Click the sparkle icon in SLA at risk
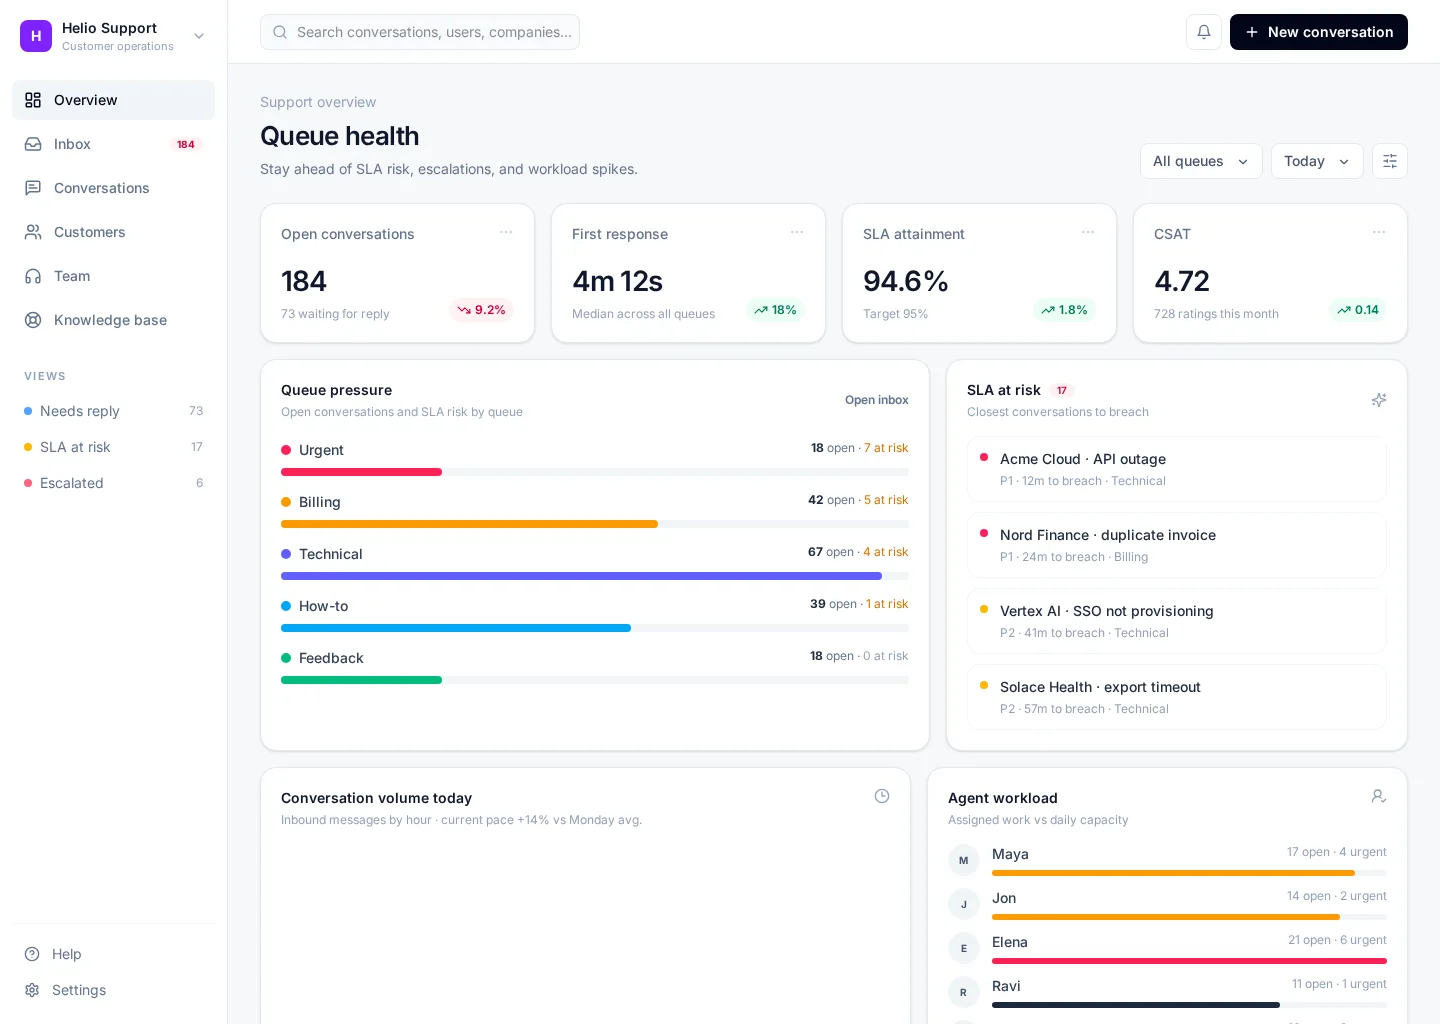This screenshot has height=1024, width=1440. coord(1379,400)
